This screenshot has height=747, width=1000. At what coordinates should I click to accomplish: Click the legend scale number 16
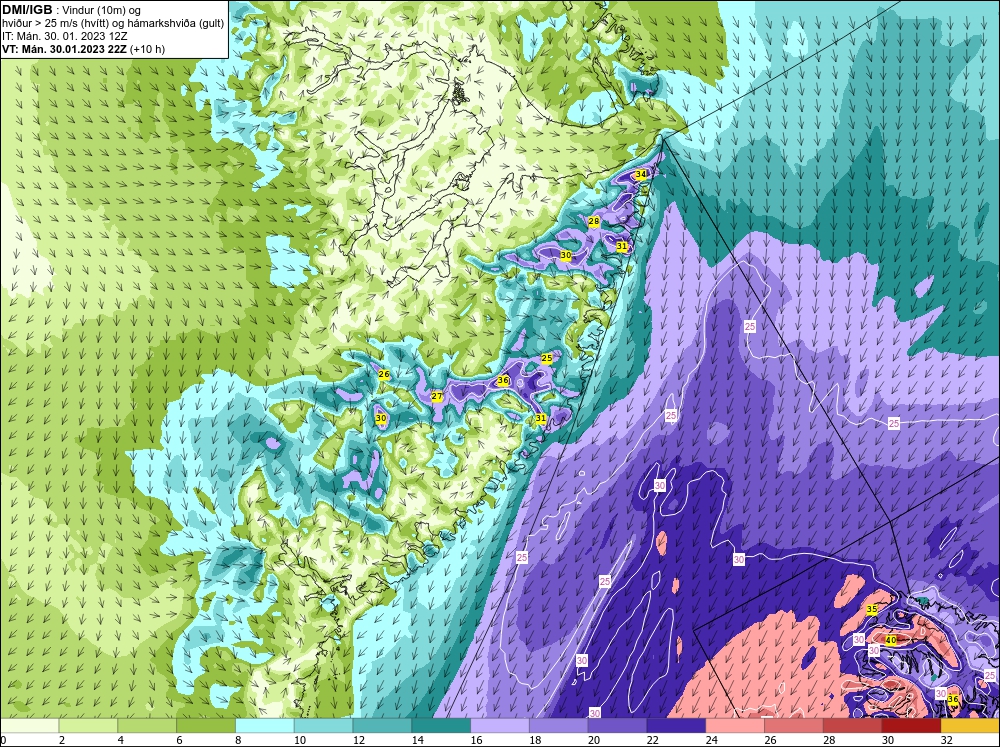pyautogui.click(x=476, y=740)
